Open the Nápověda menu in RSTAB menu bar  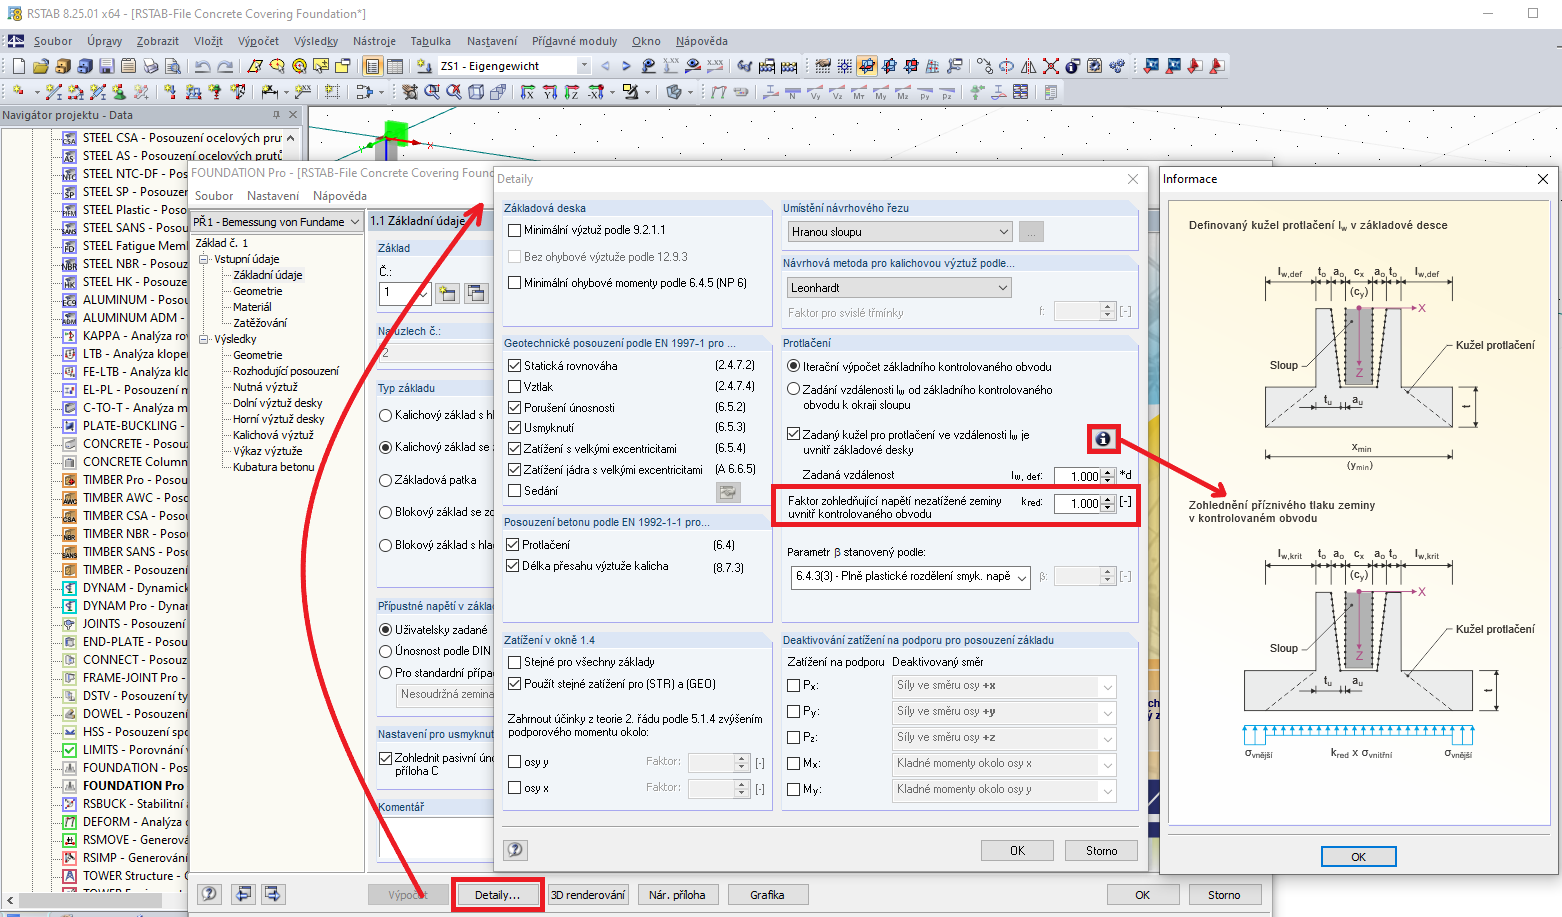click(701, 41)
